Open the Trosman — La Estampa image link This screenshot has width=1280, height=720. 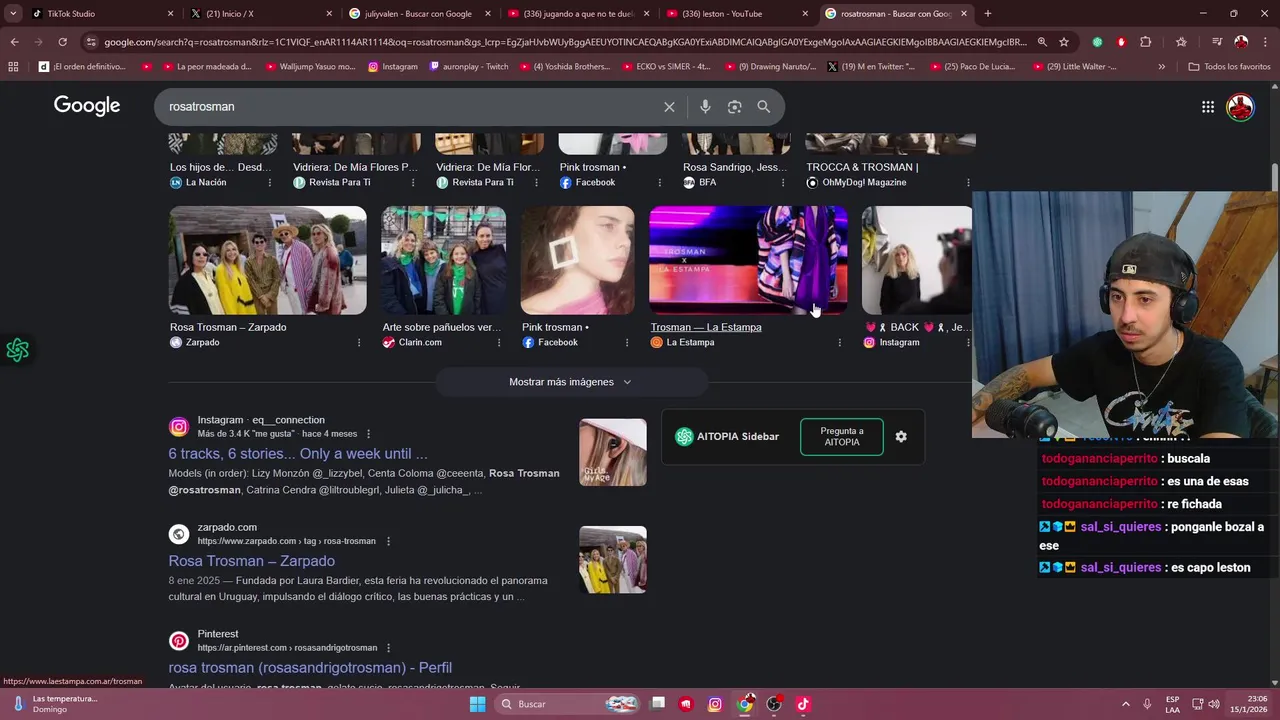coord(706,327)
